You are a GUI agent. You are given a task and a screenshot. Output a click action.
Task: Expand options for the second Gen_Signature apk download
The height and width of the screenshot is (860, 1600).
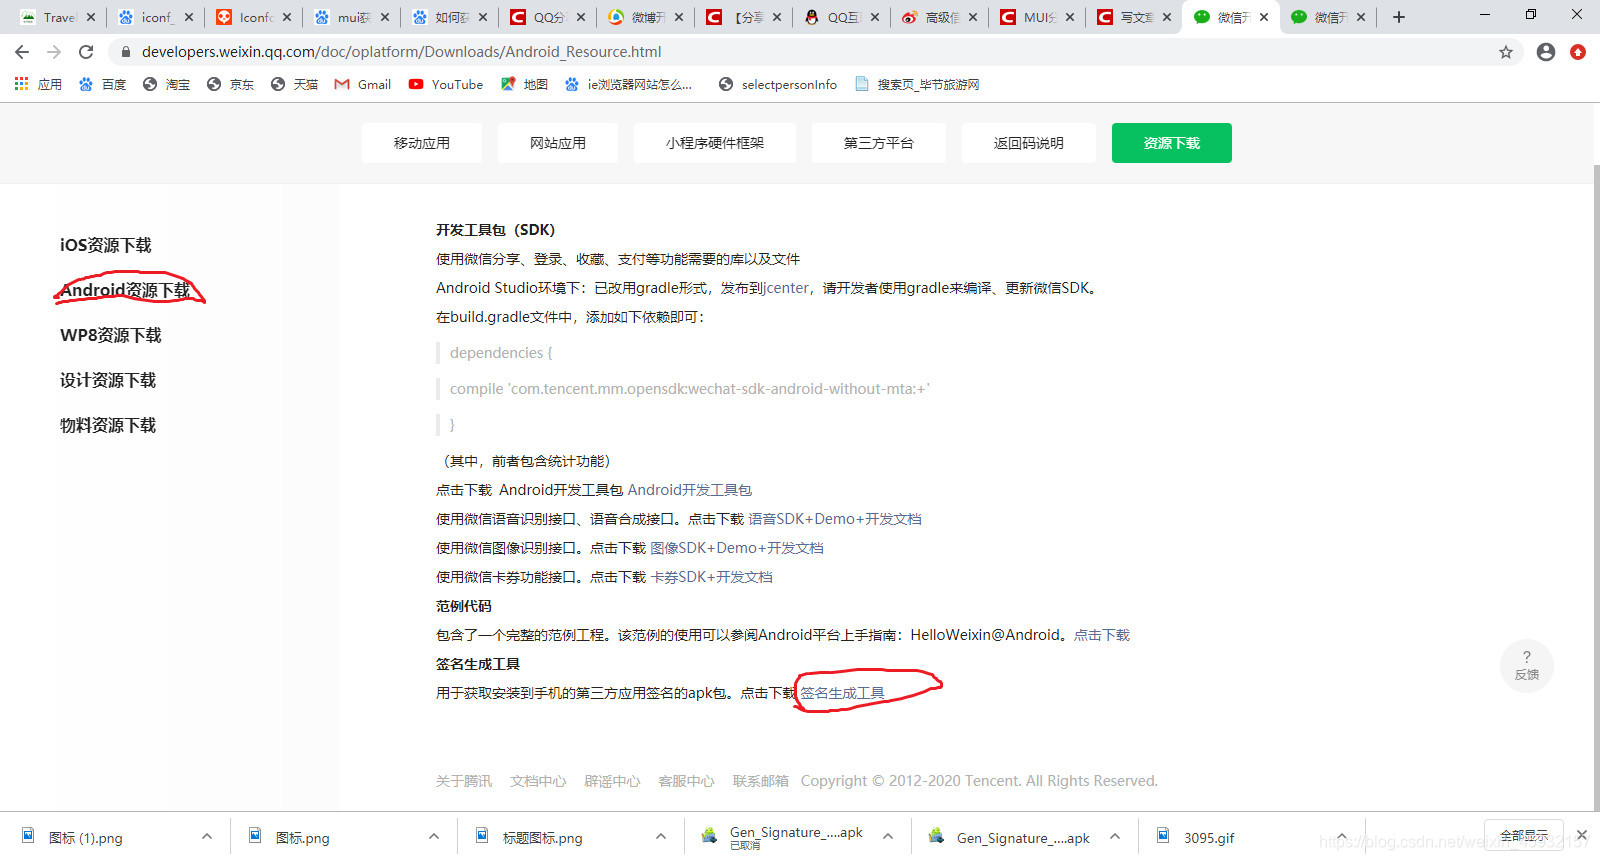(1115, 837)
